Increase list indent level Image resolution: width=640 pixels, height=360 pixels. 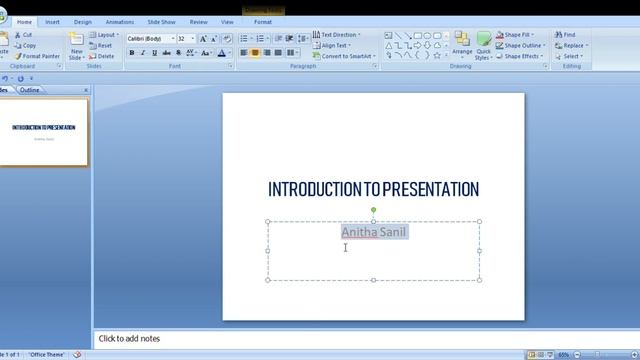coord(289,38)
